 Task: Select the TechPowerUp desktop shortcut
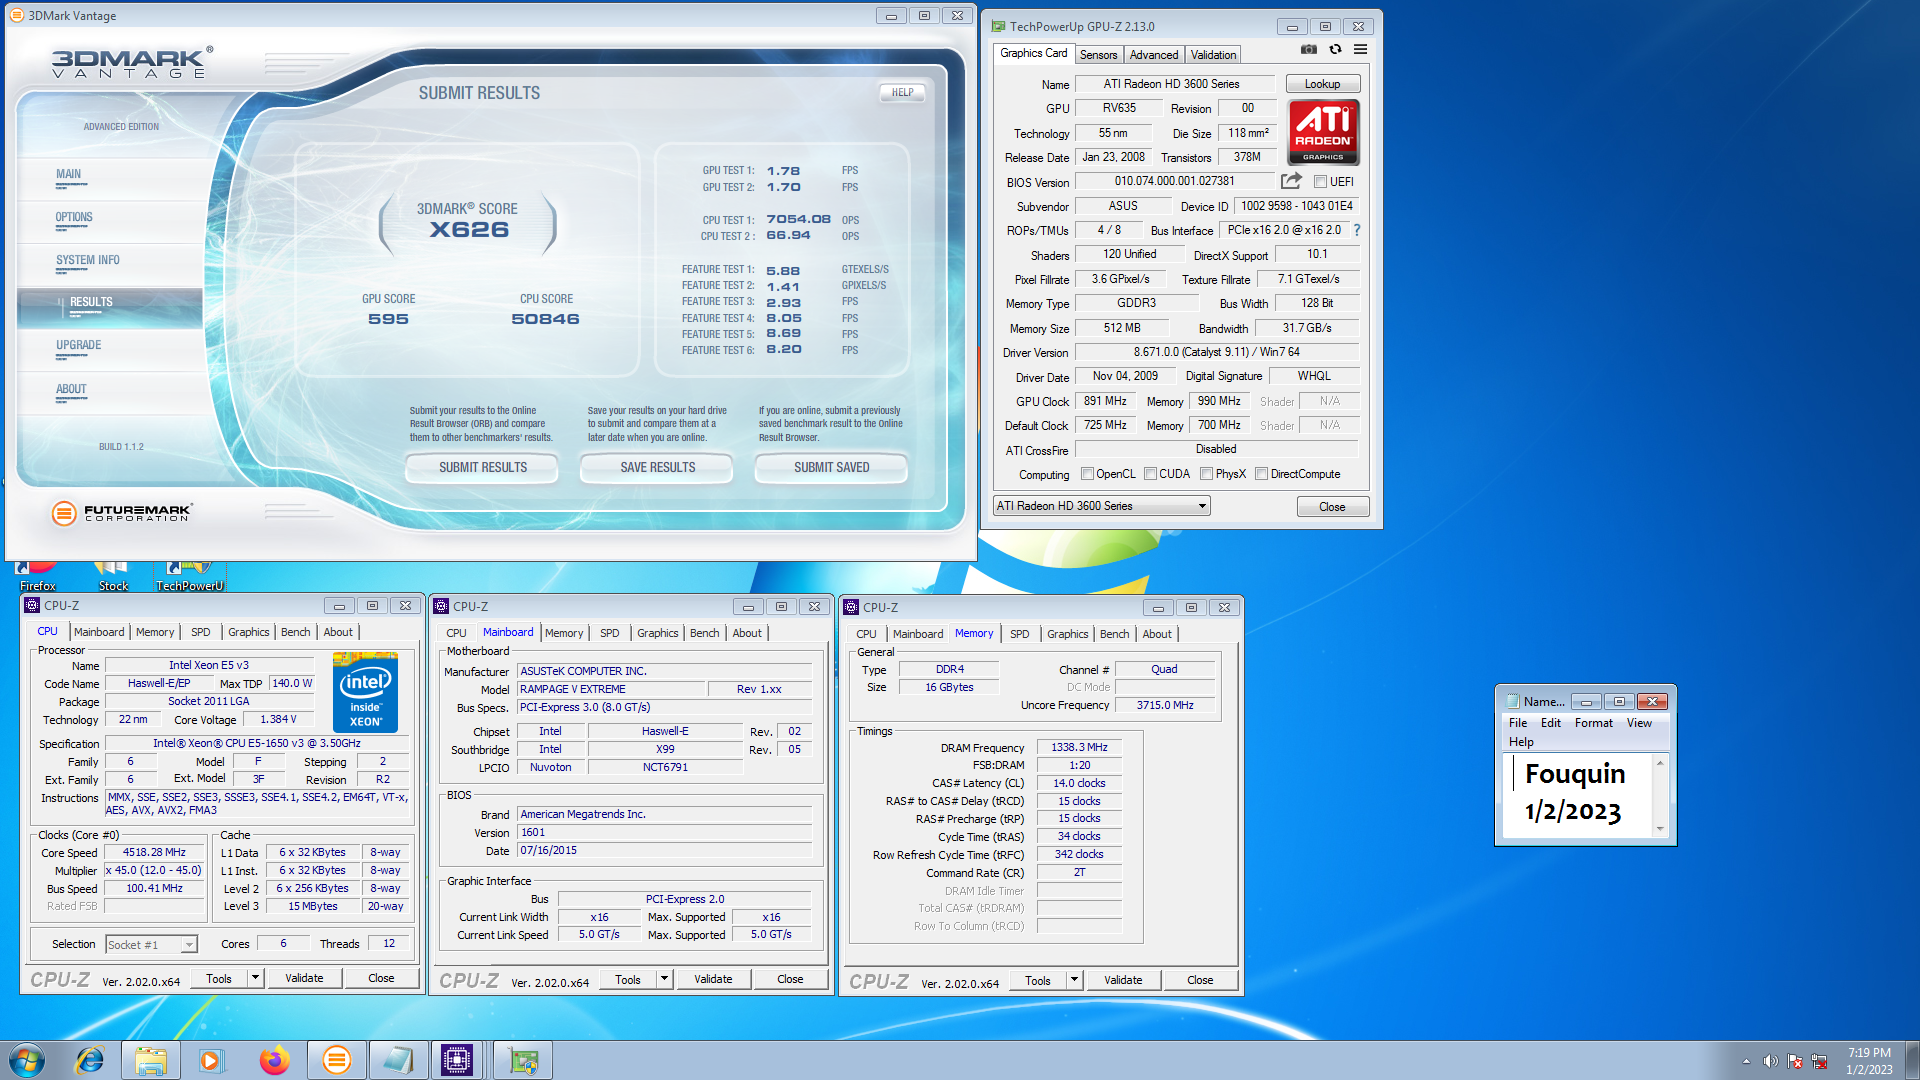tap(190, 577)
